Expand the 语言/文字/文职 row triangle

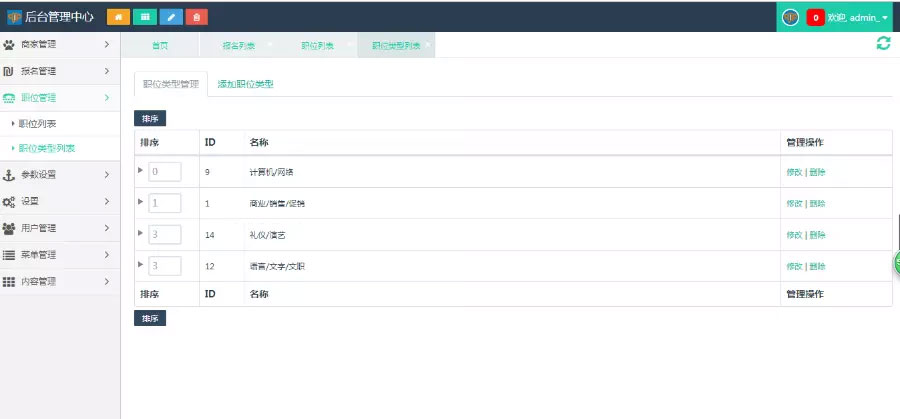coord(141,264)
